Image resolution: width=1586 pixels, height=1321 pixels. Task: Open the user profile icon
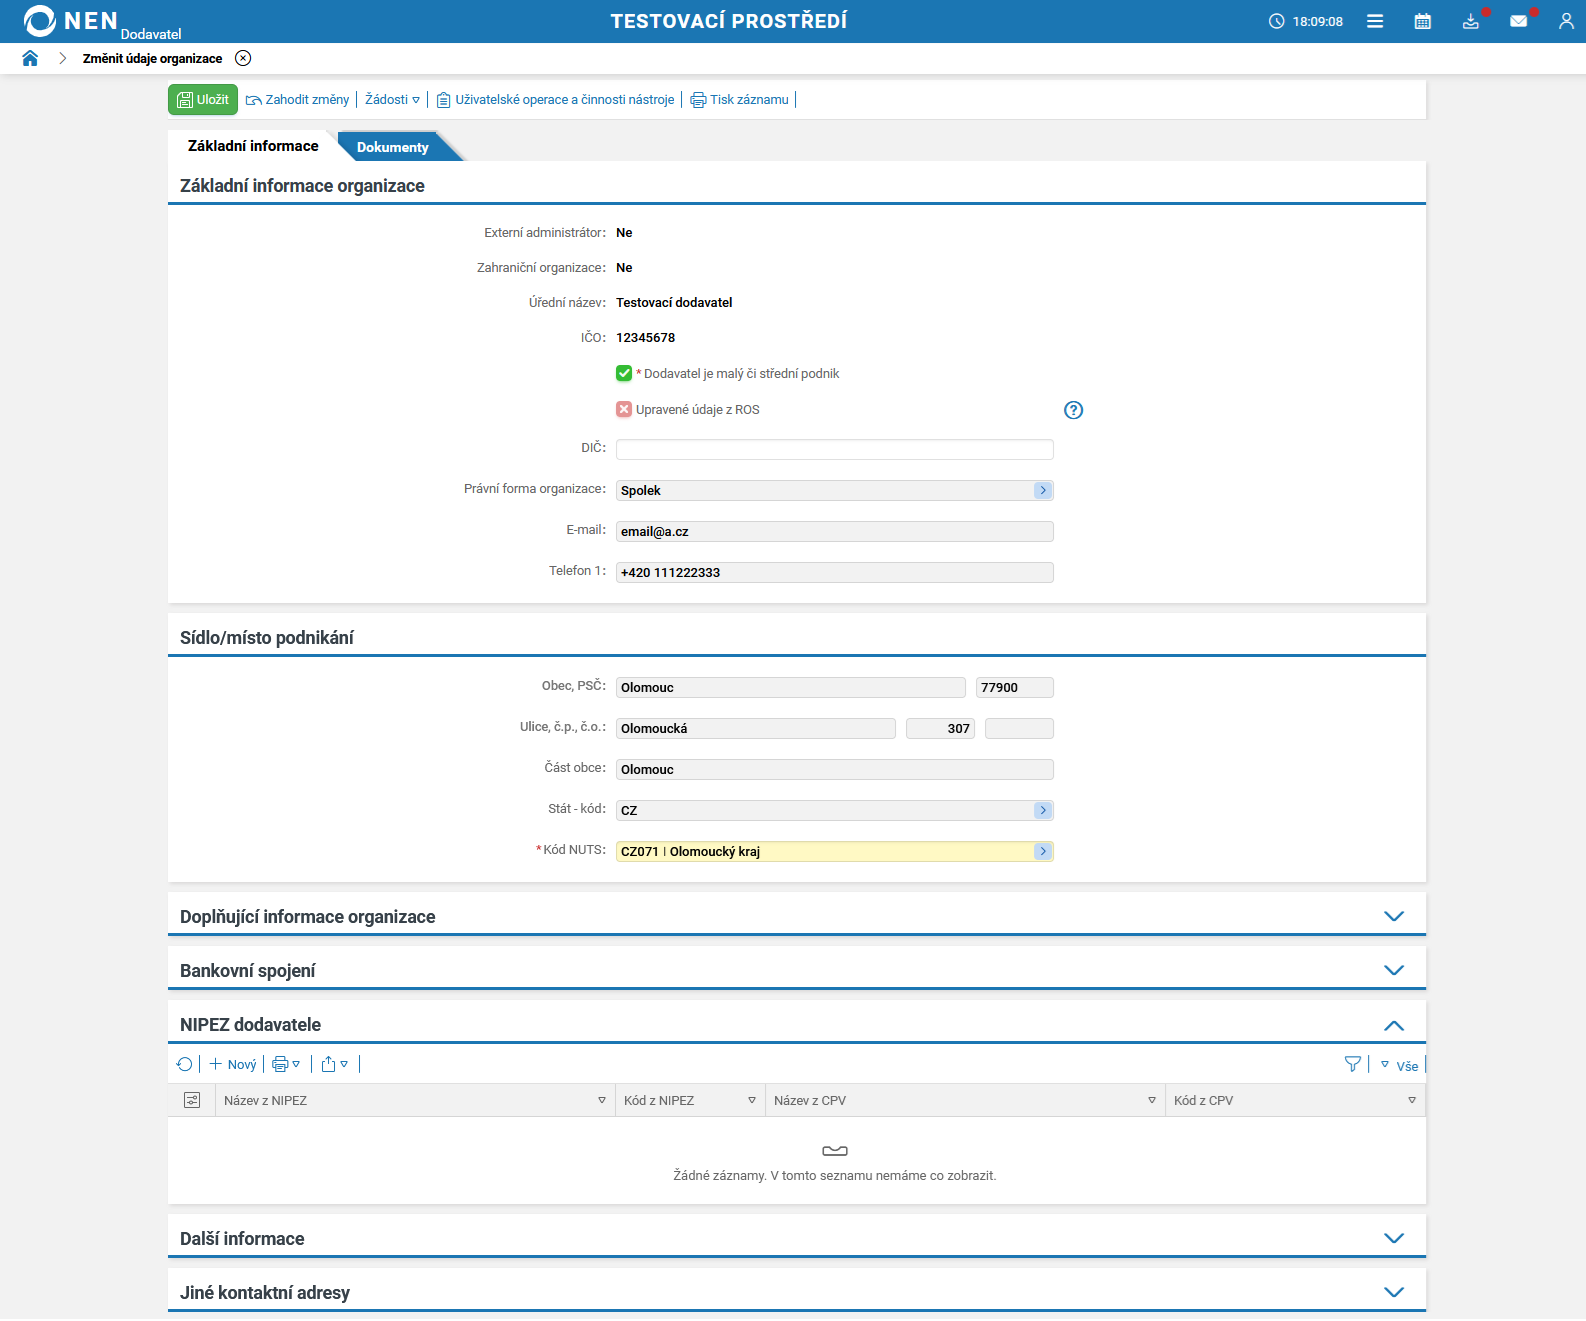tap(1566, 21)
